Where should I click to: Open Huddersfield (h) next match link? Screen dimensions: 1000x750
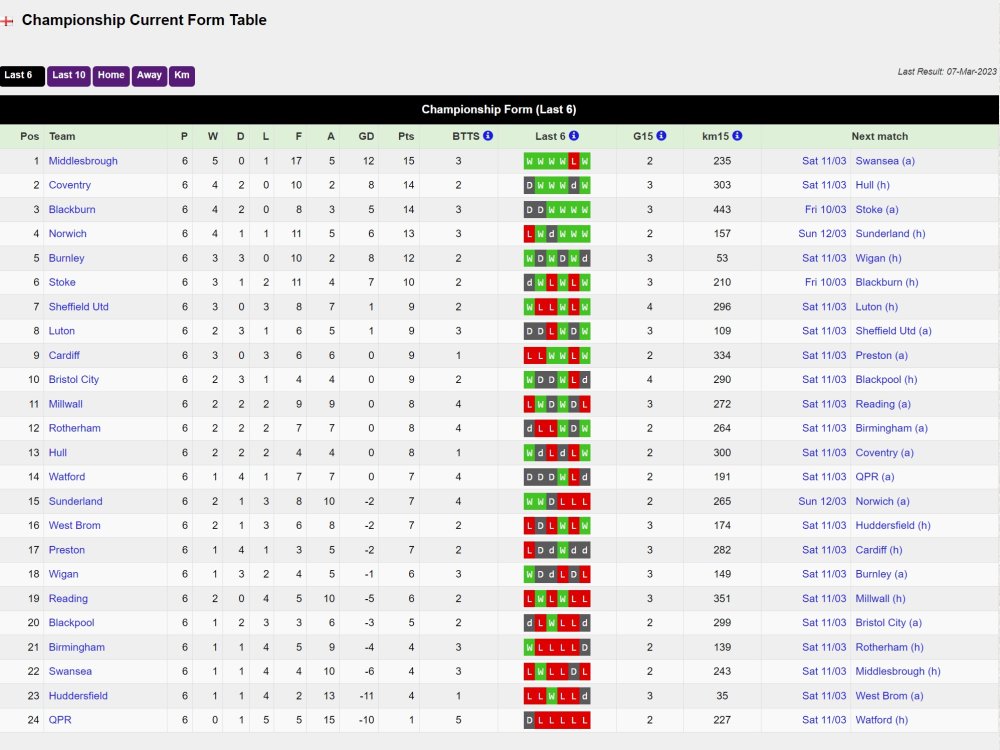pyautogui.click(x=892, y=526)
